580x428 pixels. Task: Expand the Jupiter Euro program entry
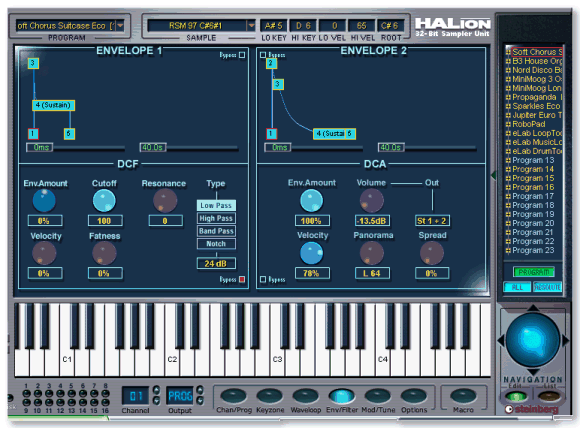tap(508, 115)
